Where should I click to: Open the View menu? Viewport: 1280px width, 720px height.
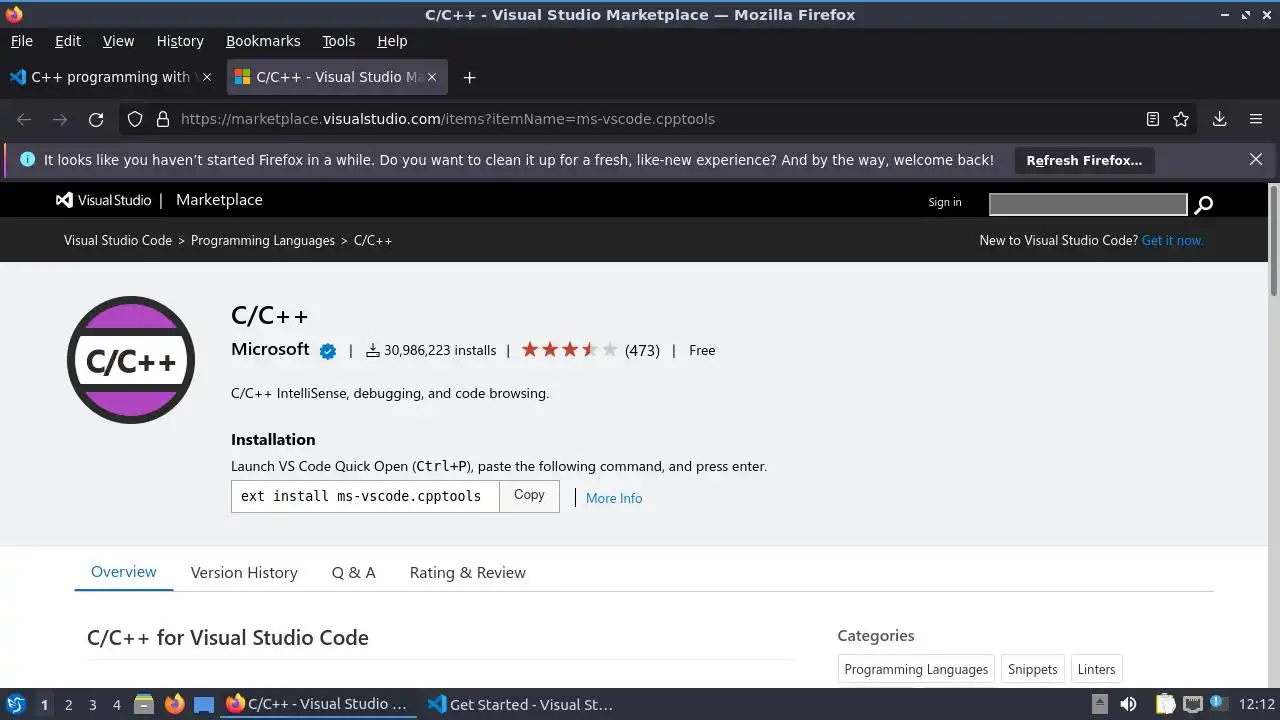pyautogui.click(x=118, y=41)
